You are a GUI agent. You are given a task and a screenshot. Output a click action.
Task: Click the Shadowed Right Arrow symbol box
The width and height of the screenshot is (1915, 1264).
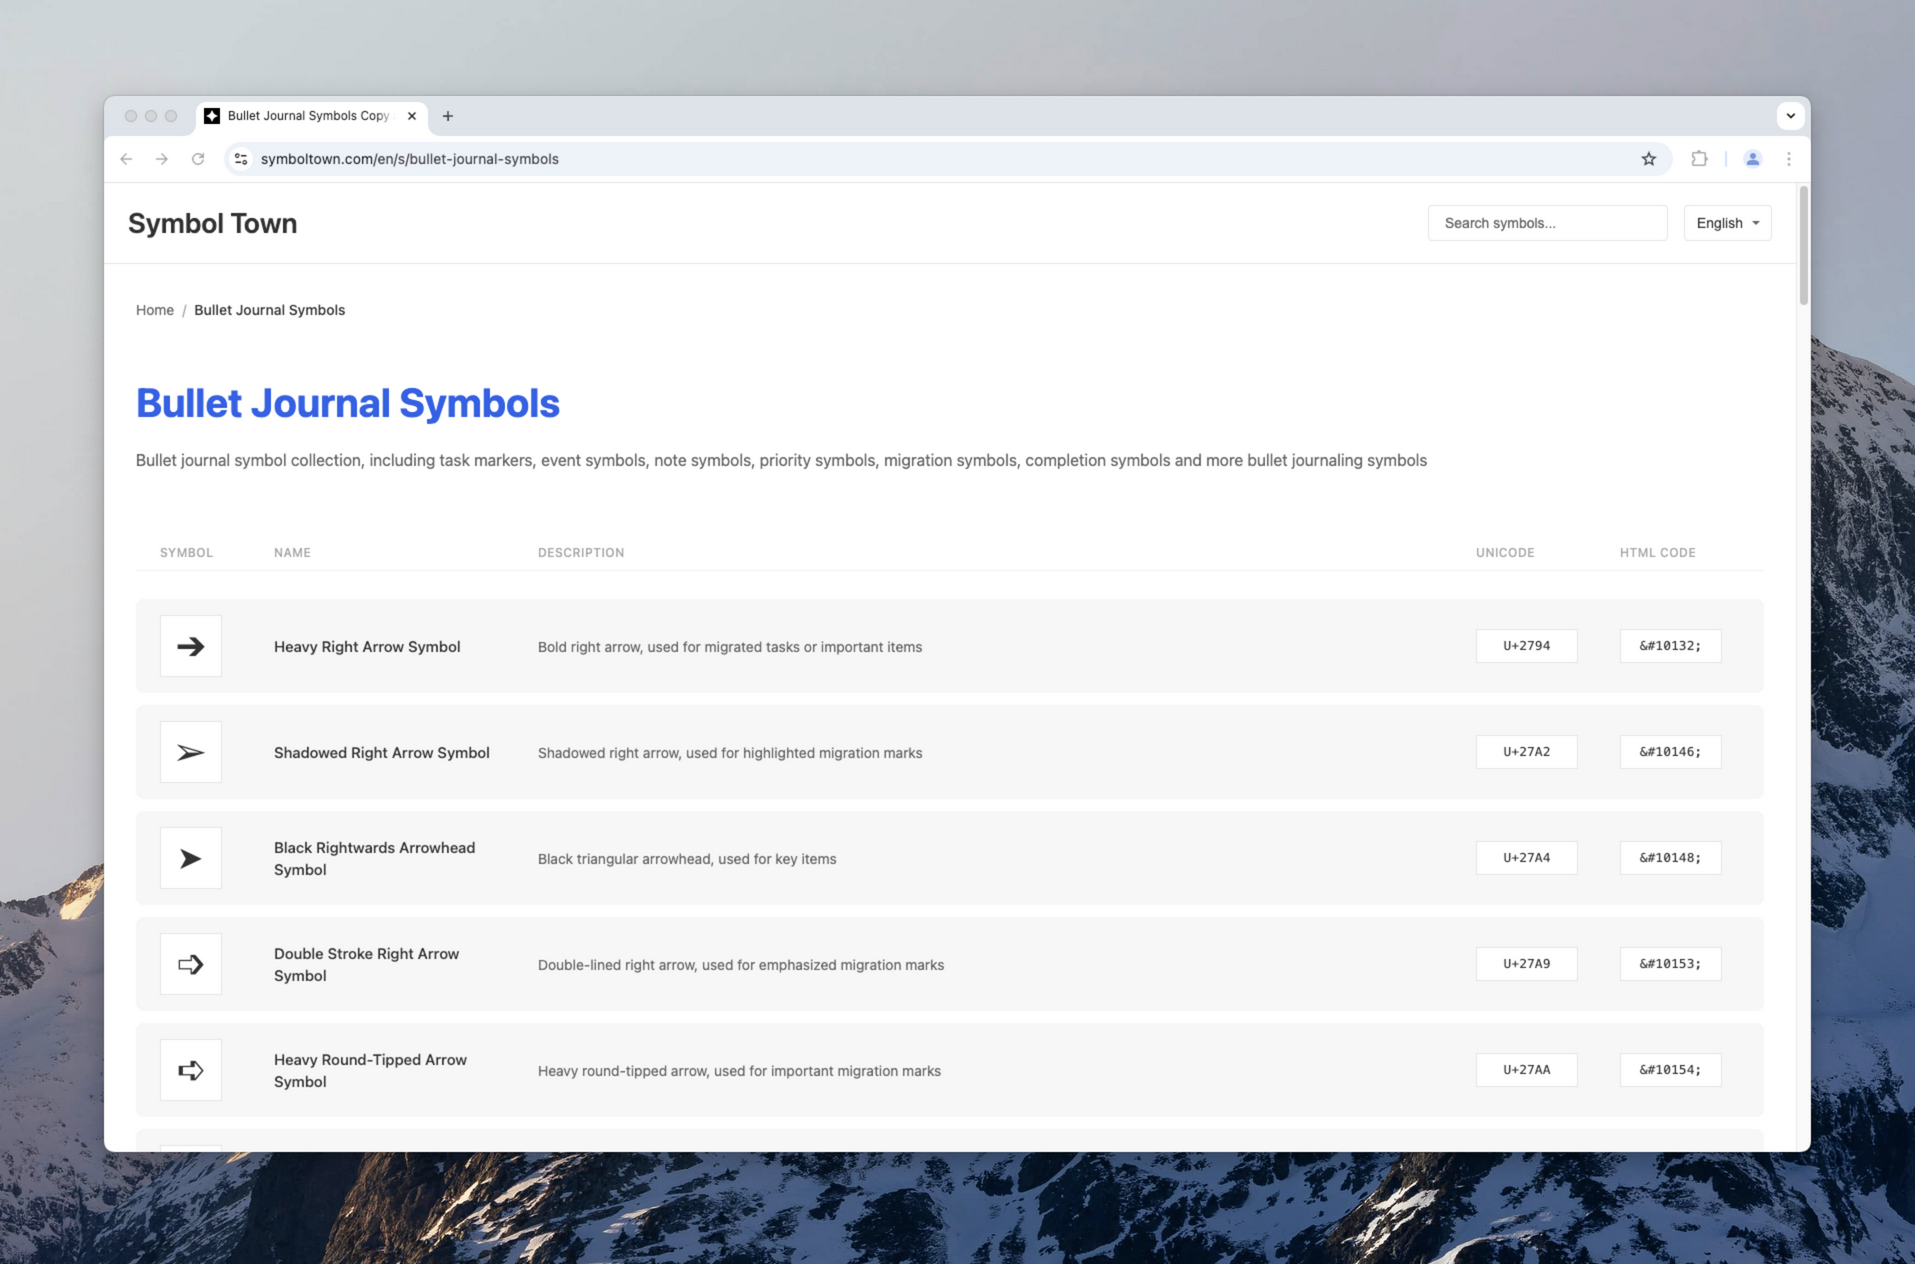coord(190,752)
